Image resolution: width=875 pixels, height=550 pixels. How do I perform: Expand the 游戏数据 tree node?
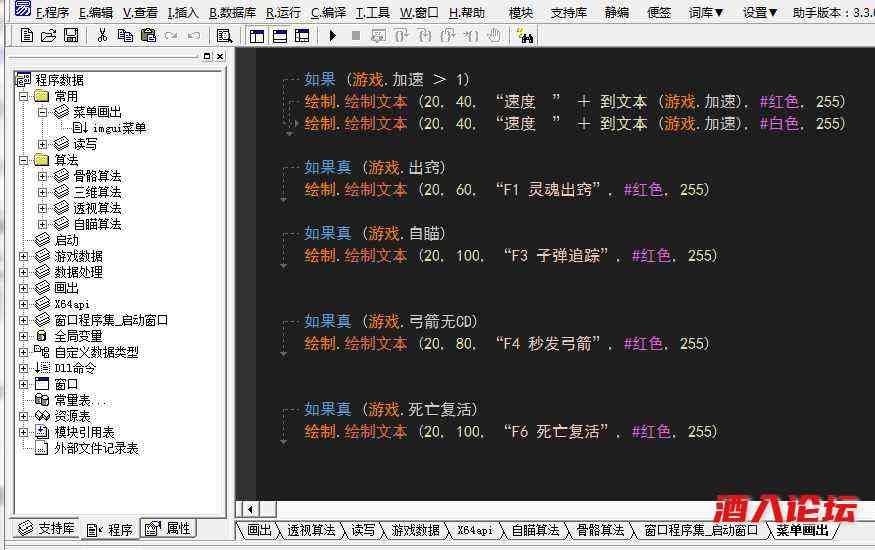tap(24, 256)
